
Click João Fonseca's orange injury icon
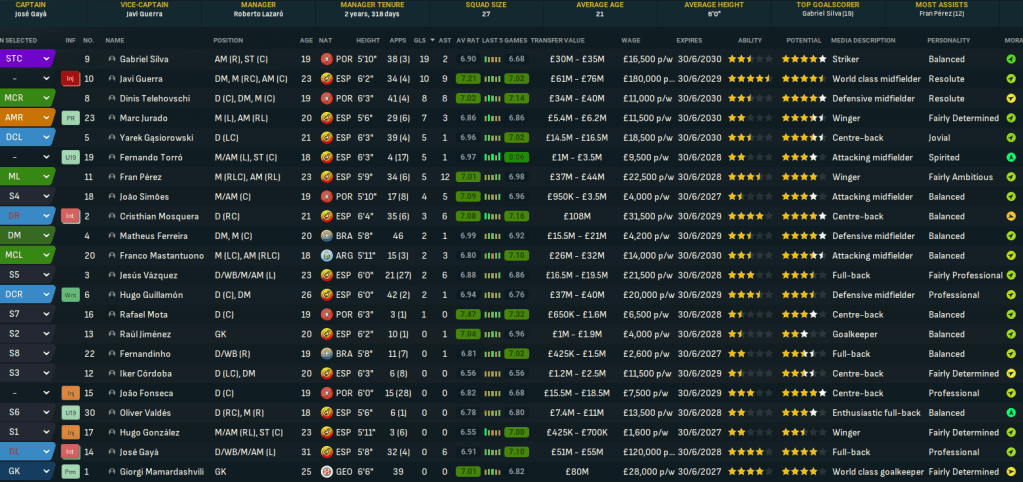tap(70, 393)
